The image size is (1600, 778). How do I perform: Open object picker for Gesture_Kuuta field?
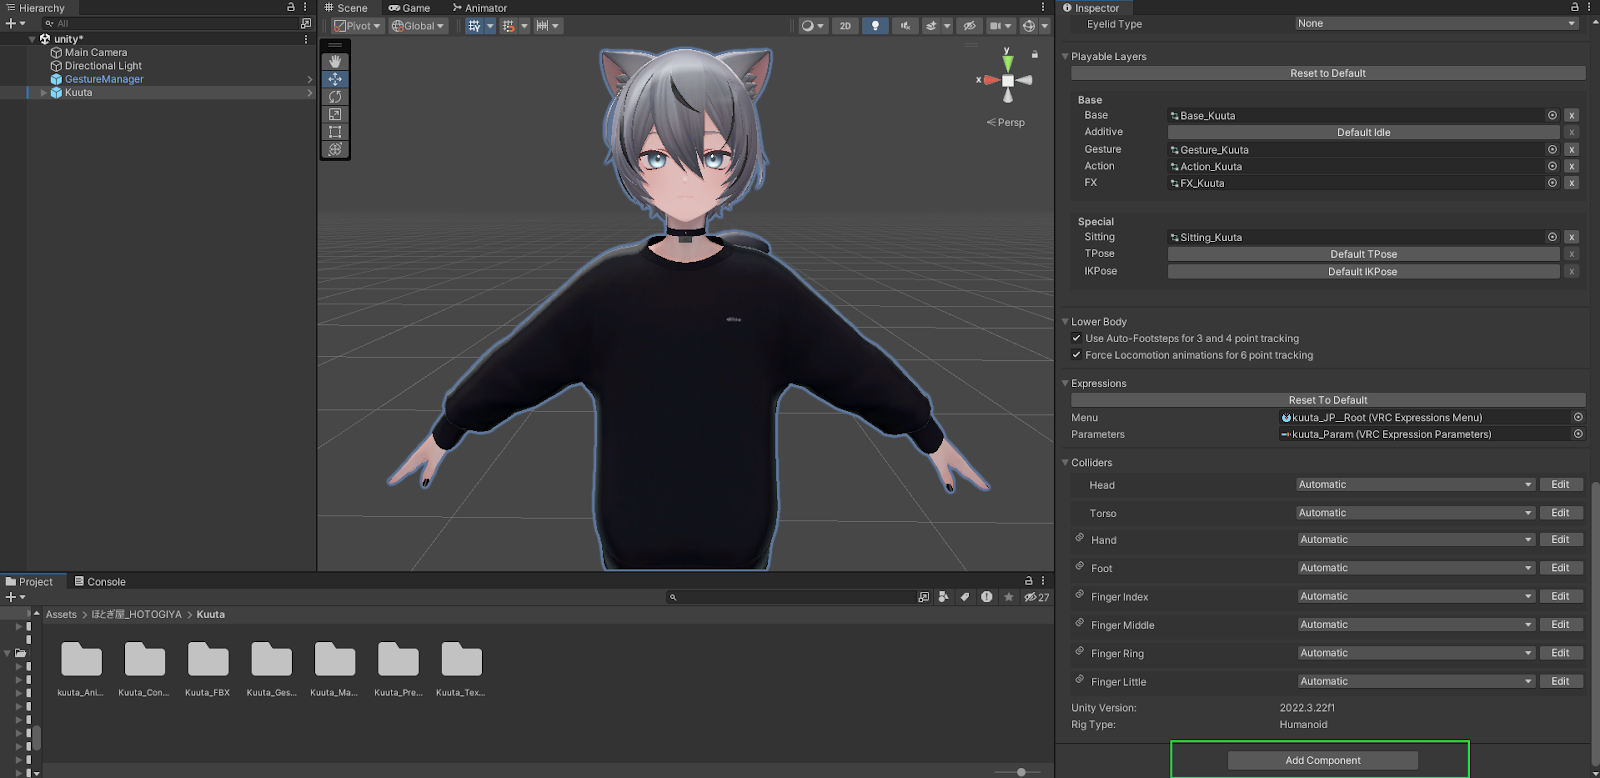[1552, 149]
